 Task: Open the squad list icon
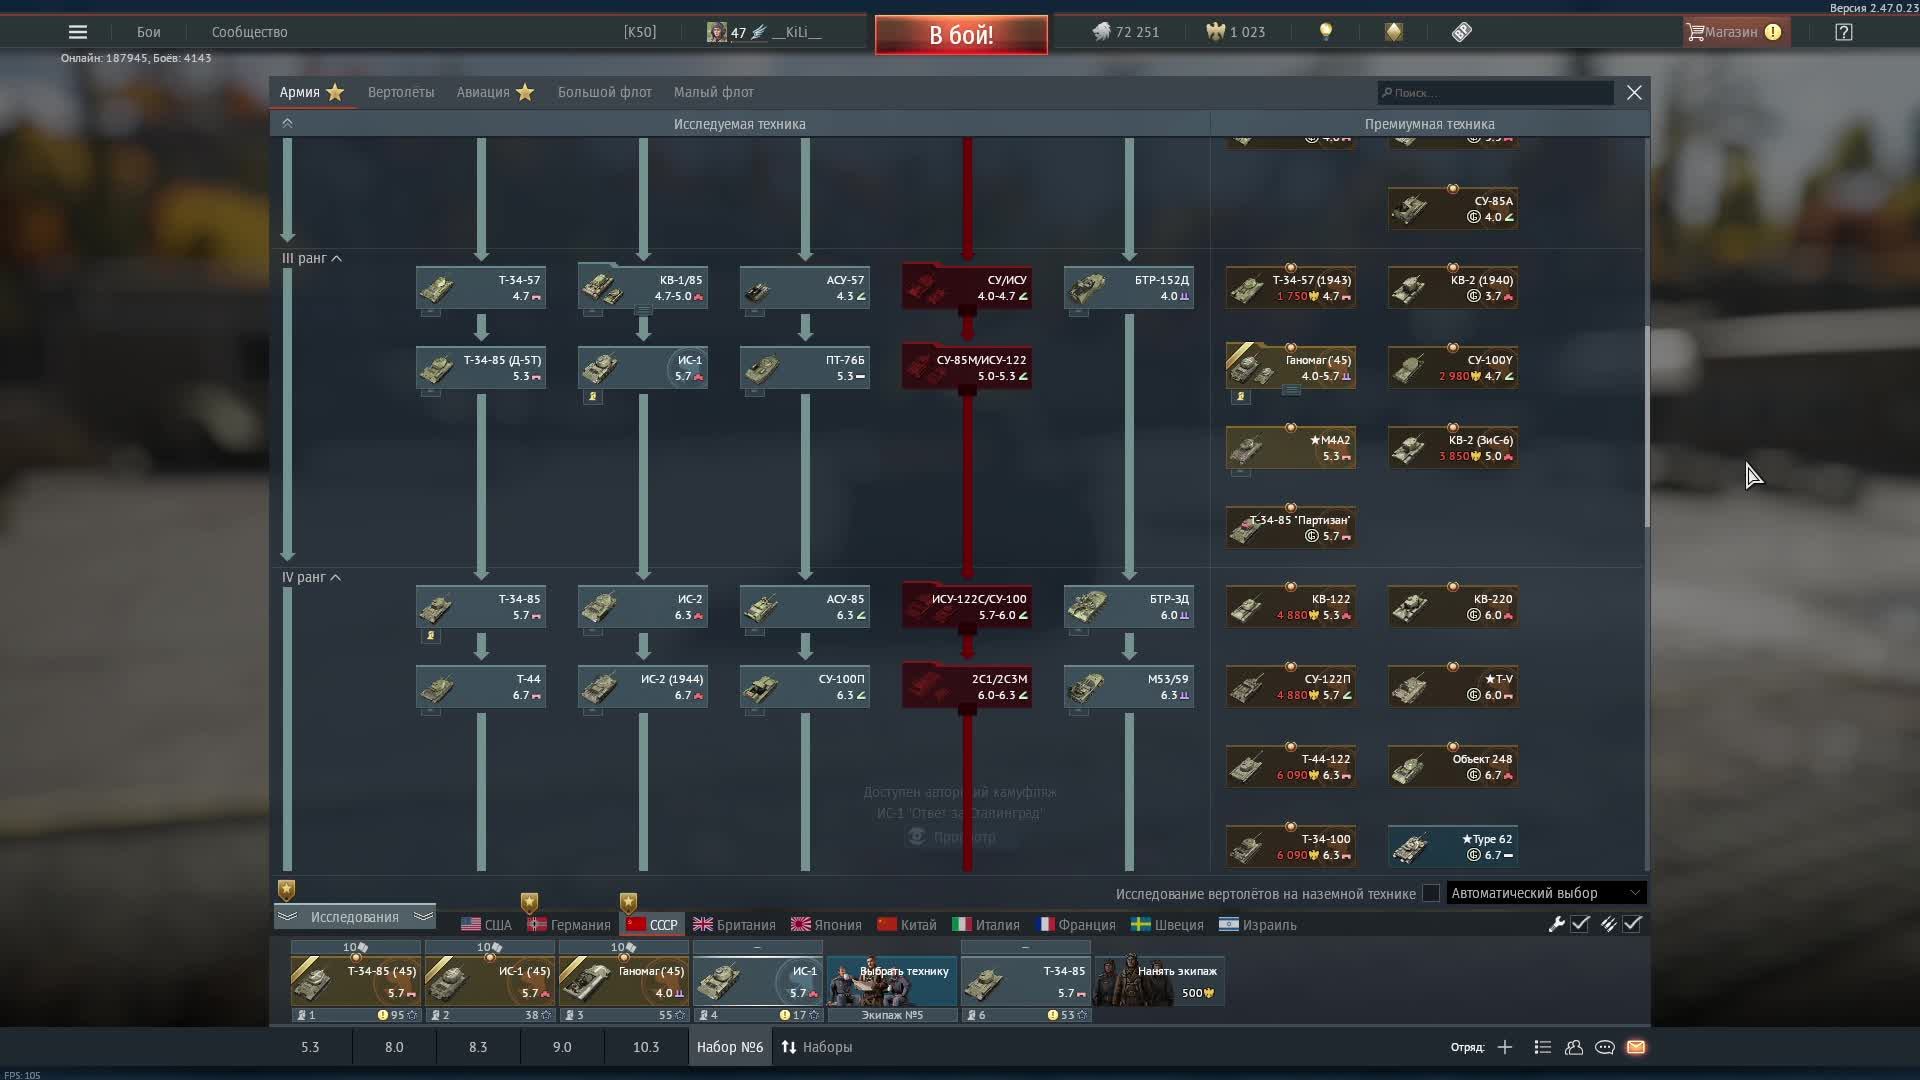1543,1047
